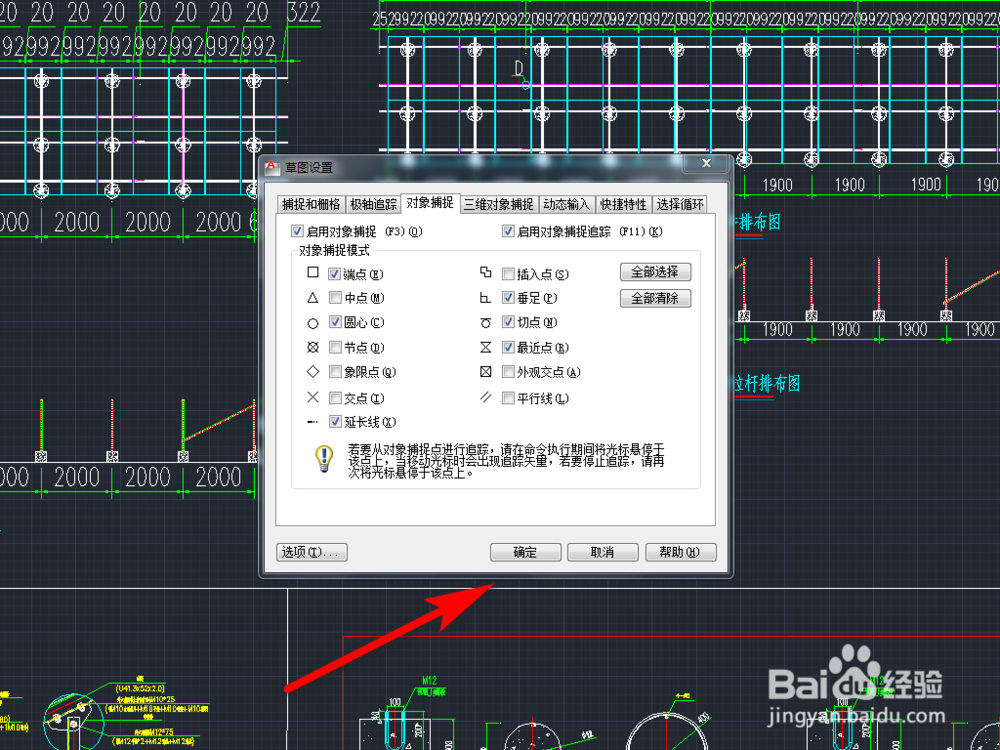Switch to the 捕捉和栅格 tab
The image size is (1000, 750).
[x=311, y=205]
